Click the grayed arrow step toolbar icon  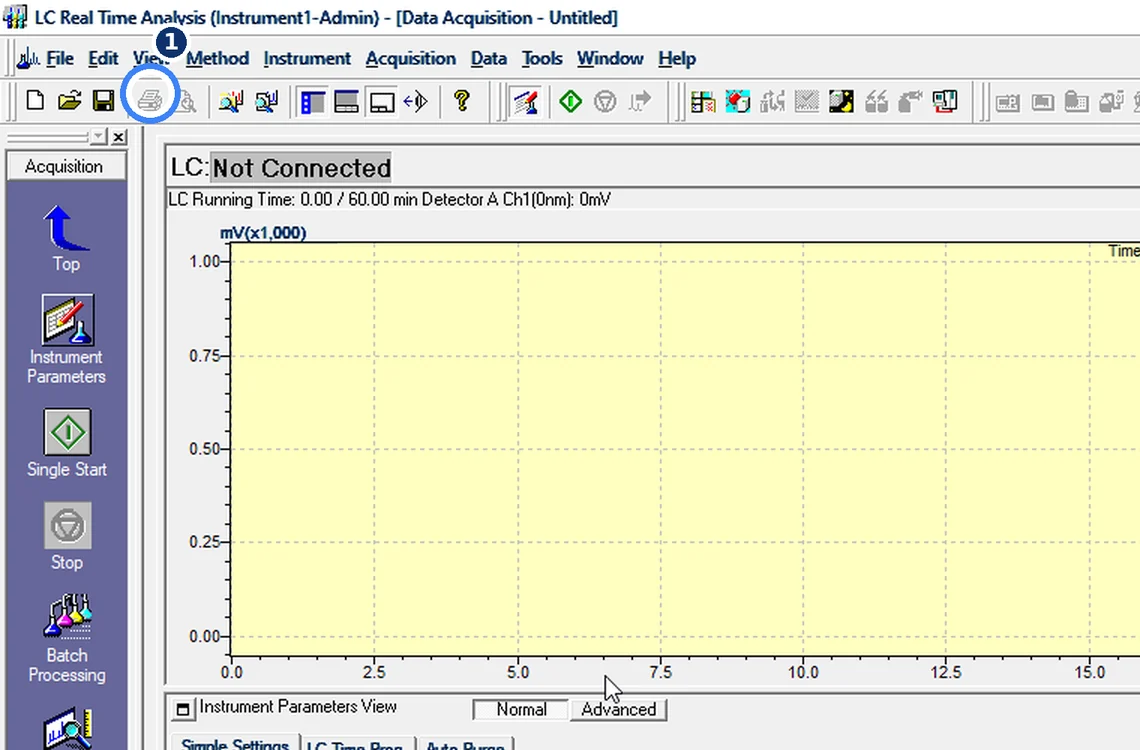pyautogui.click(x=640, y=101)
